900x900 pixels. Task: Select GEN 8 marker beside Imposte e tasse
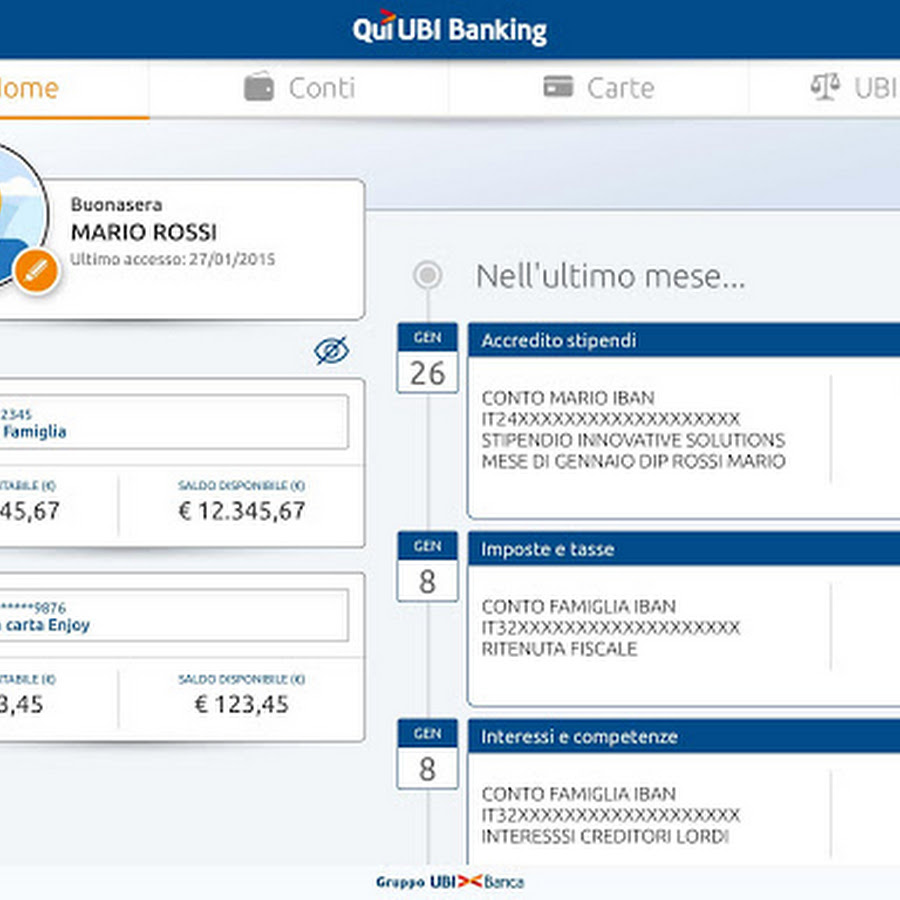click(x=428, y=567)
